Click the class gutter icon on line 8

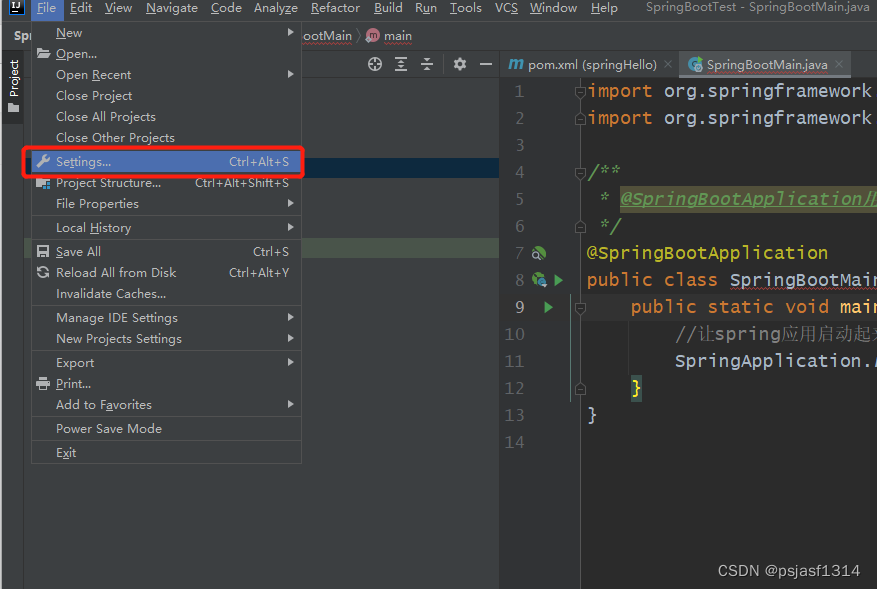(539, 280)
